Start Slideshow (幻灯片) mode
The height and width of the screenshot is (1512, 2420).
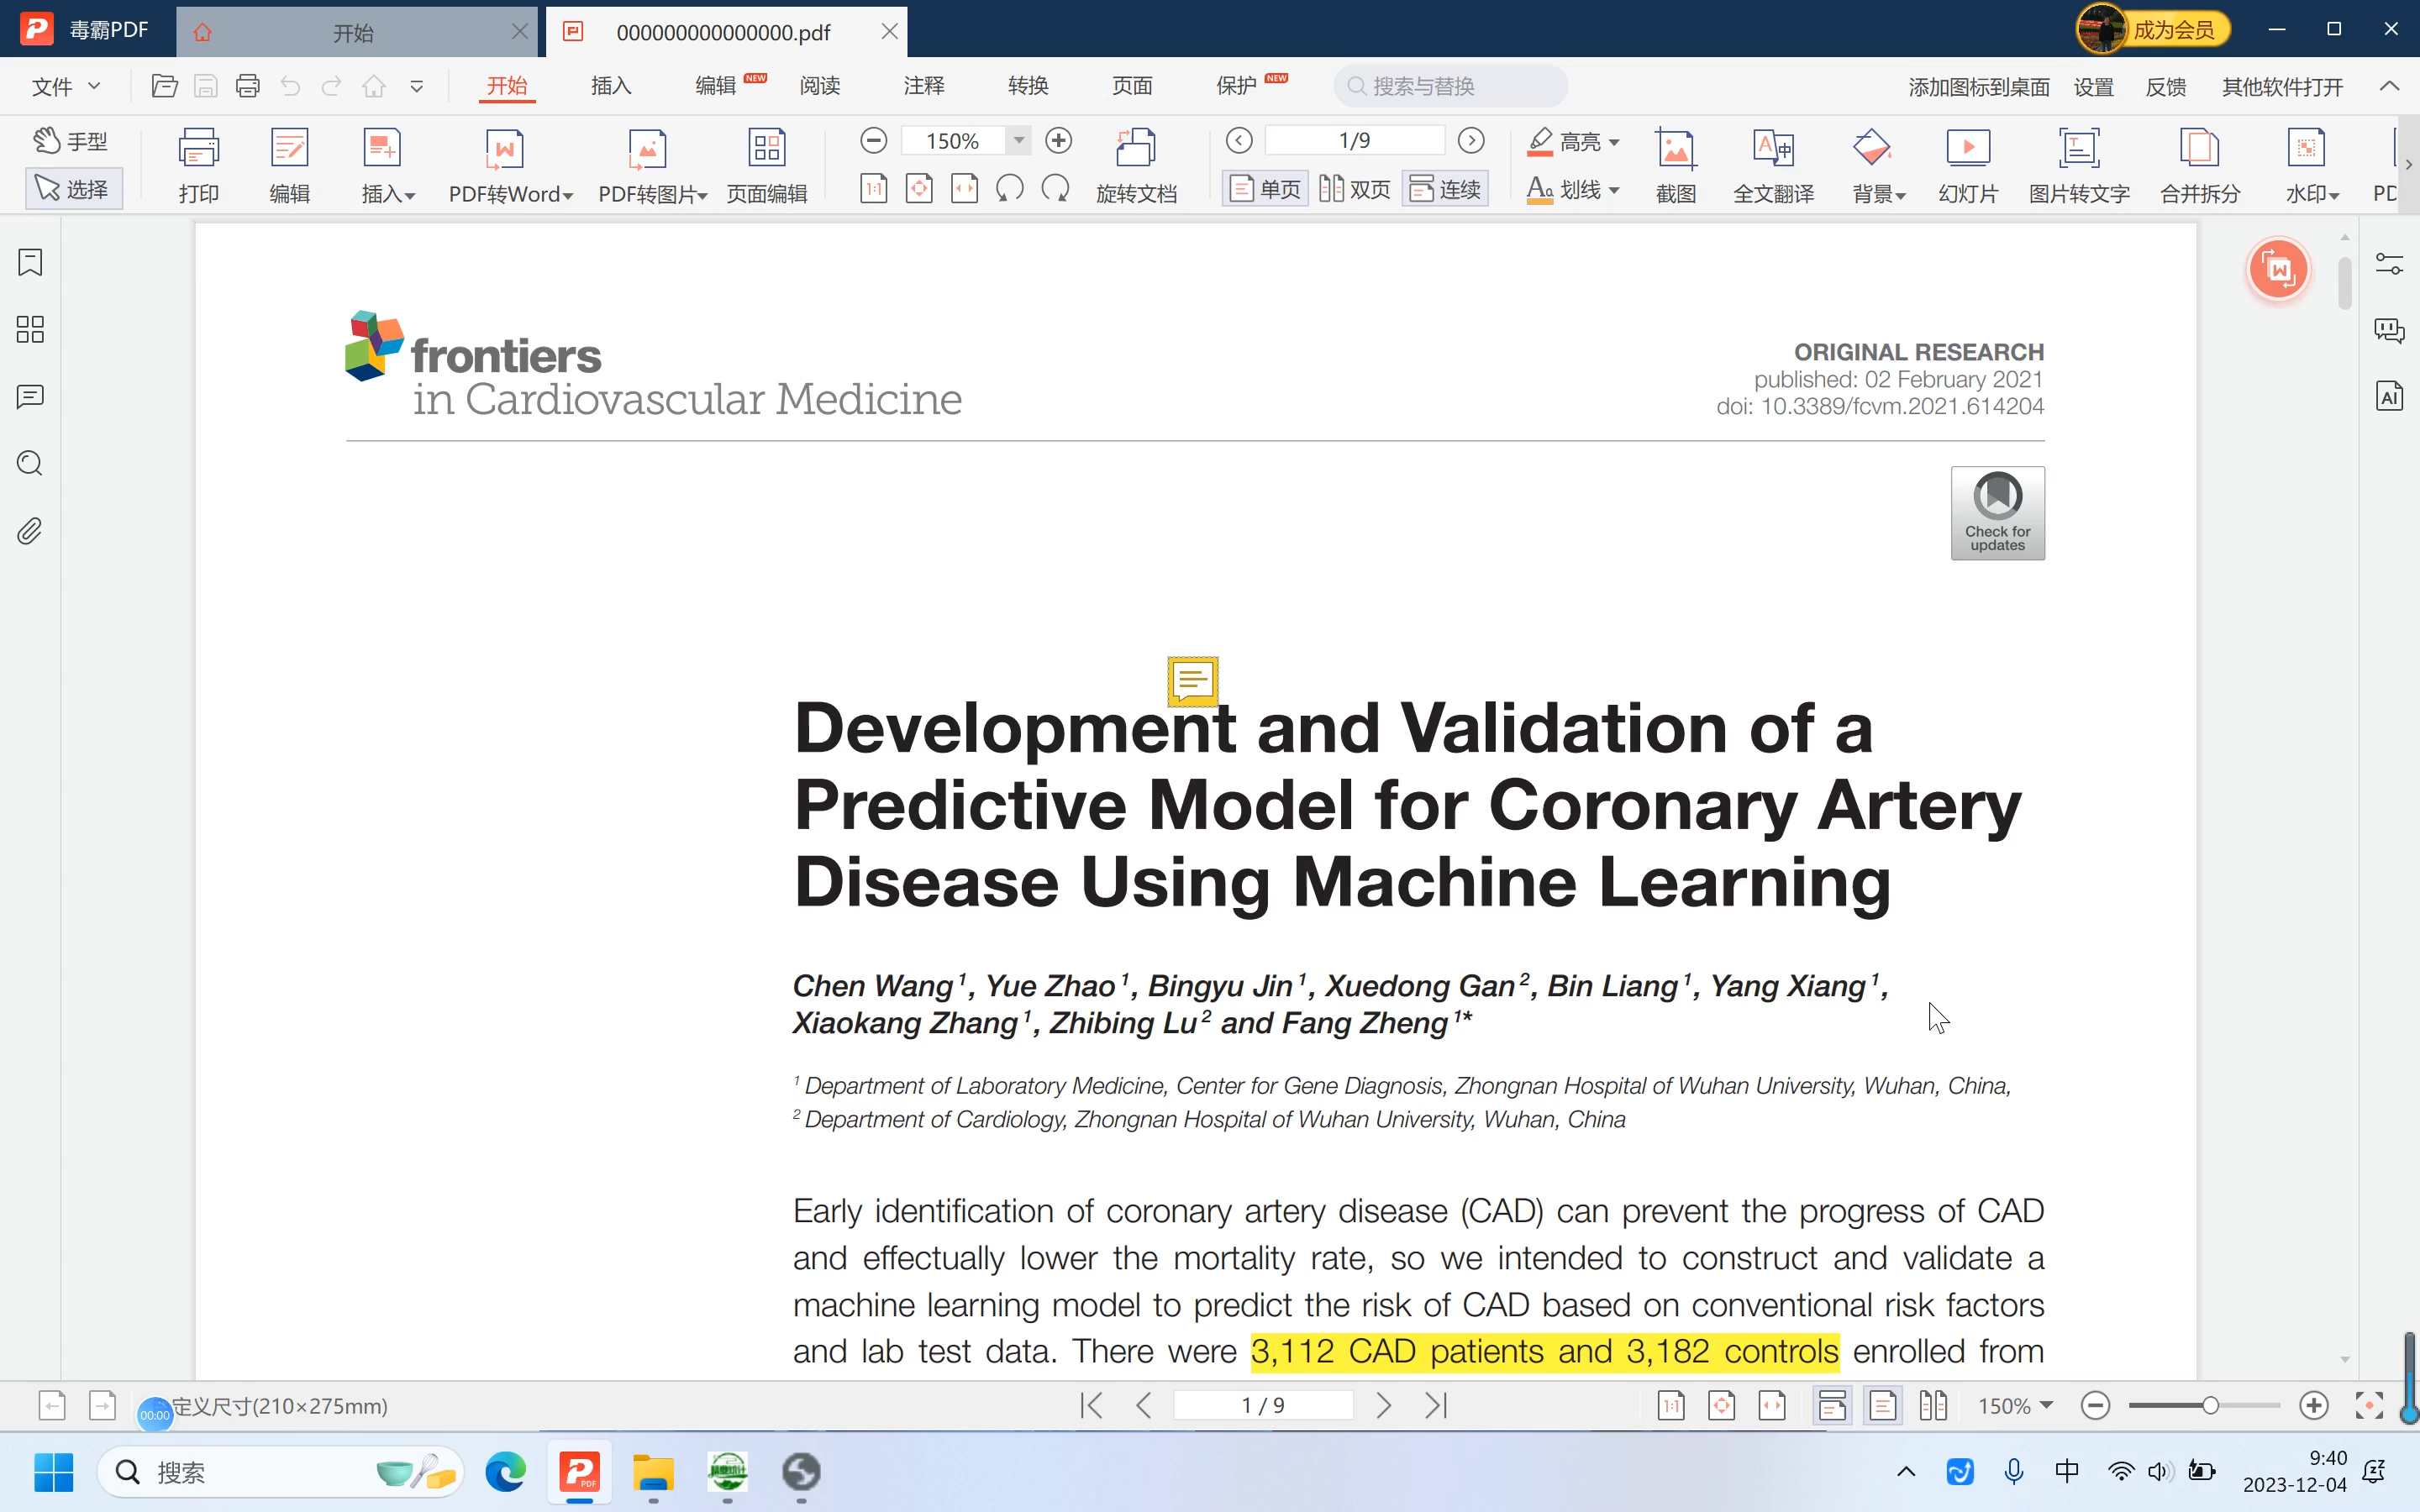coord(1968,165)
